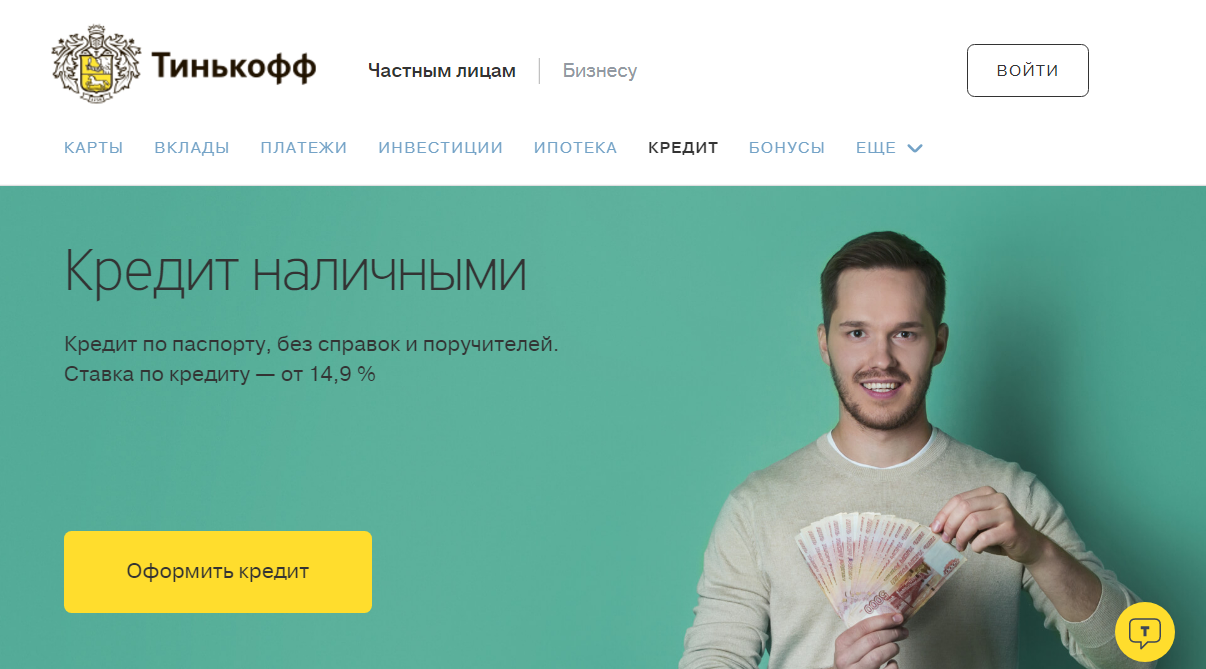This screenshot has width=1206, height=669.
Task: Click the Тинькофф wordmark text
Action: click(x=234, y=67)
